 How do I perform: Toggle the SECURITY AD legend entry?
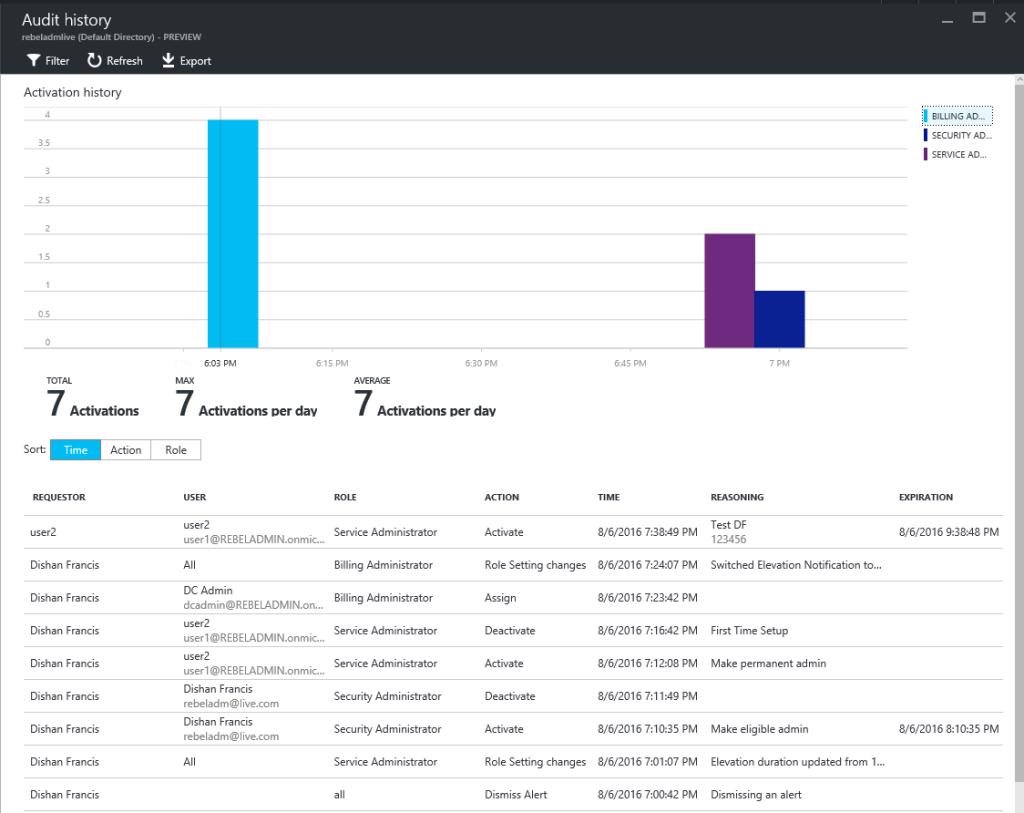[957, 134]
